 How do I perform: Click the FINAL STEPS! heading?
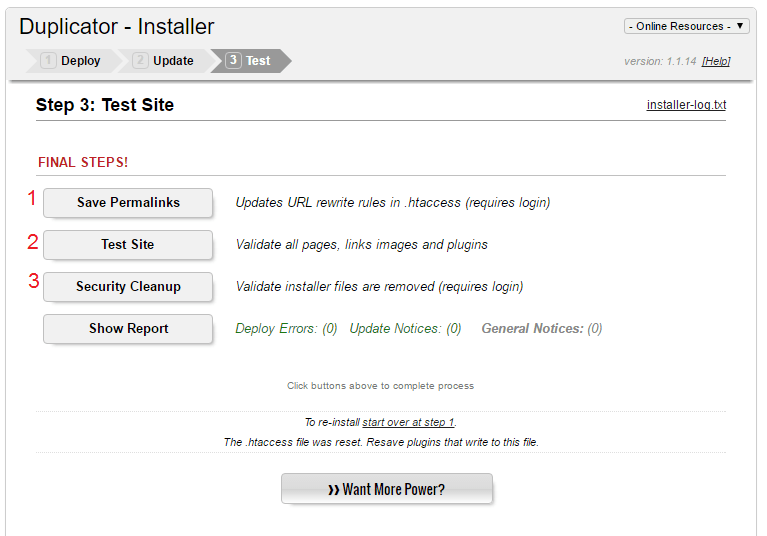pyautogui.click(x=83, y=162)
